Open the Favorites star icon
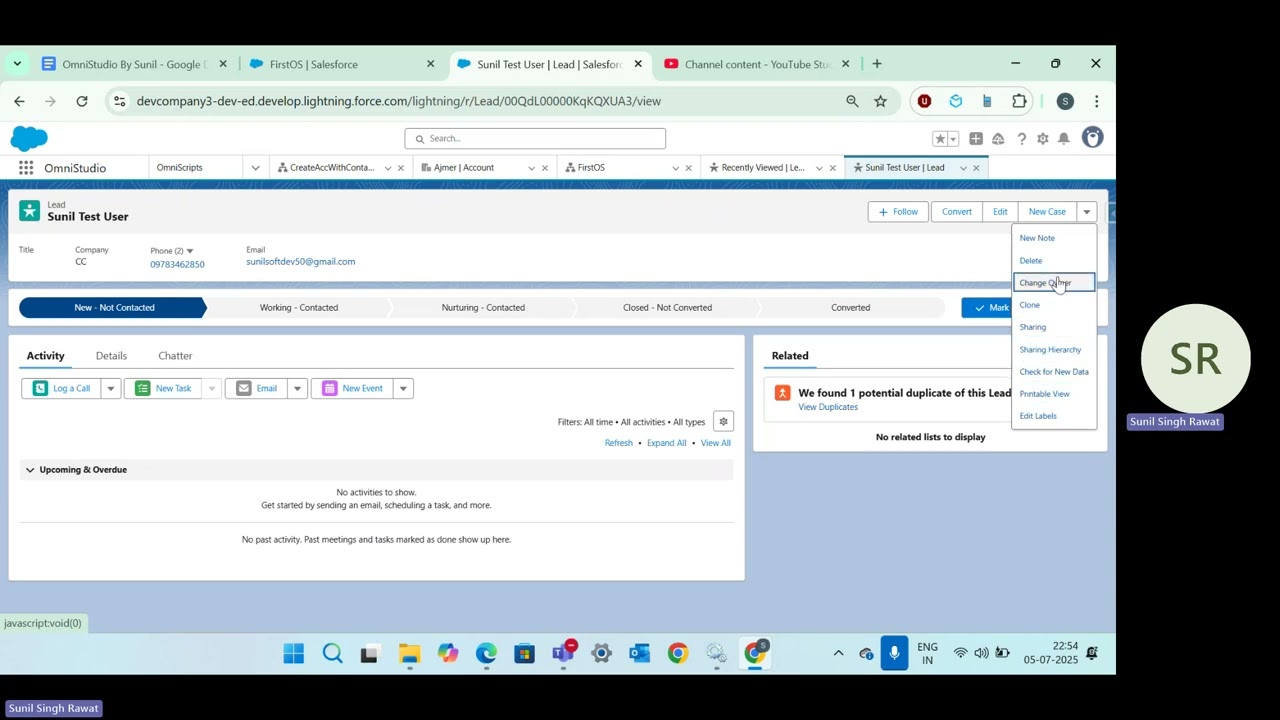The width and height of the screenshot is (1280, 720). pos(939,139)
